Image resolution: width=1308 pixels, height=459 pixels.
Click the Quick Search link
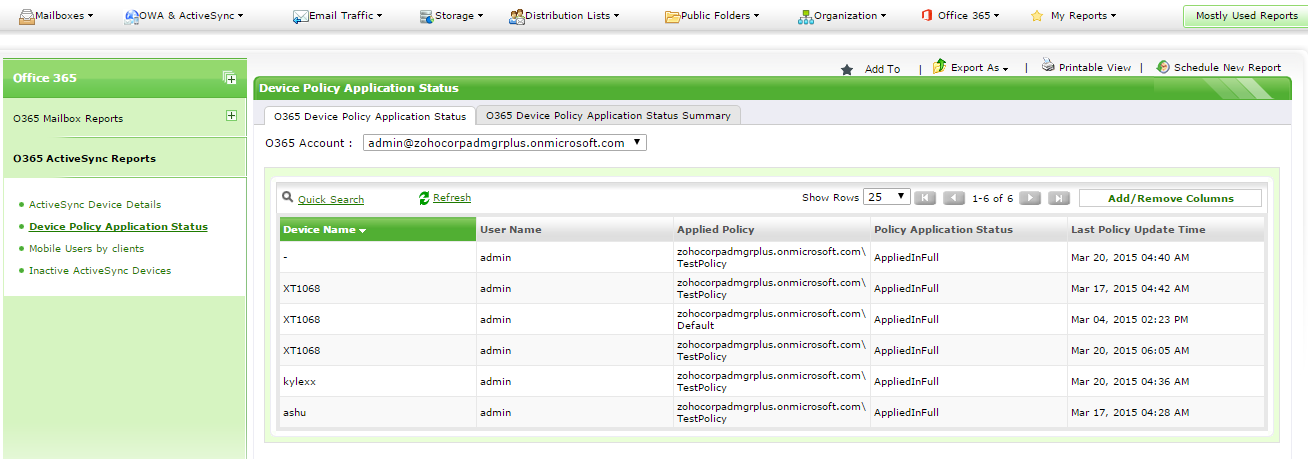pyautogui.click(x=331, y=200)
